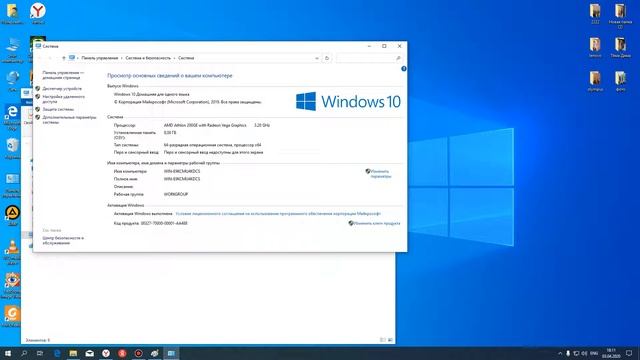The height and width of the screenshot is (360, 640).
Task: Launch Edge from the taskbar
Action: coord(57,353)
